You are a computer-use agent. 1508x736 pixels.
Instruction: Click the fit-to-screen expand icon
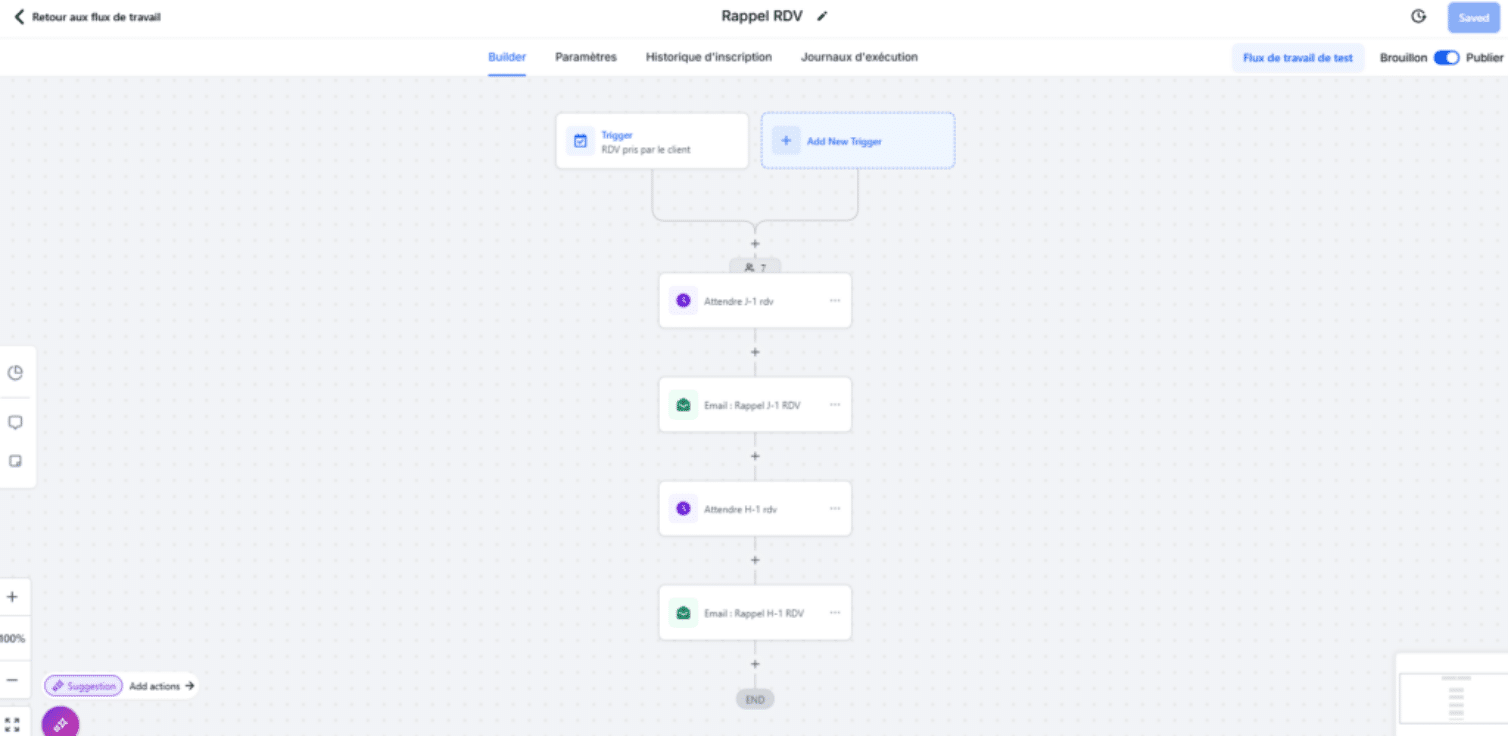tap(12, 723)
